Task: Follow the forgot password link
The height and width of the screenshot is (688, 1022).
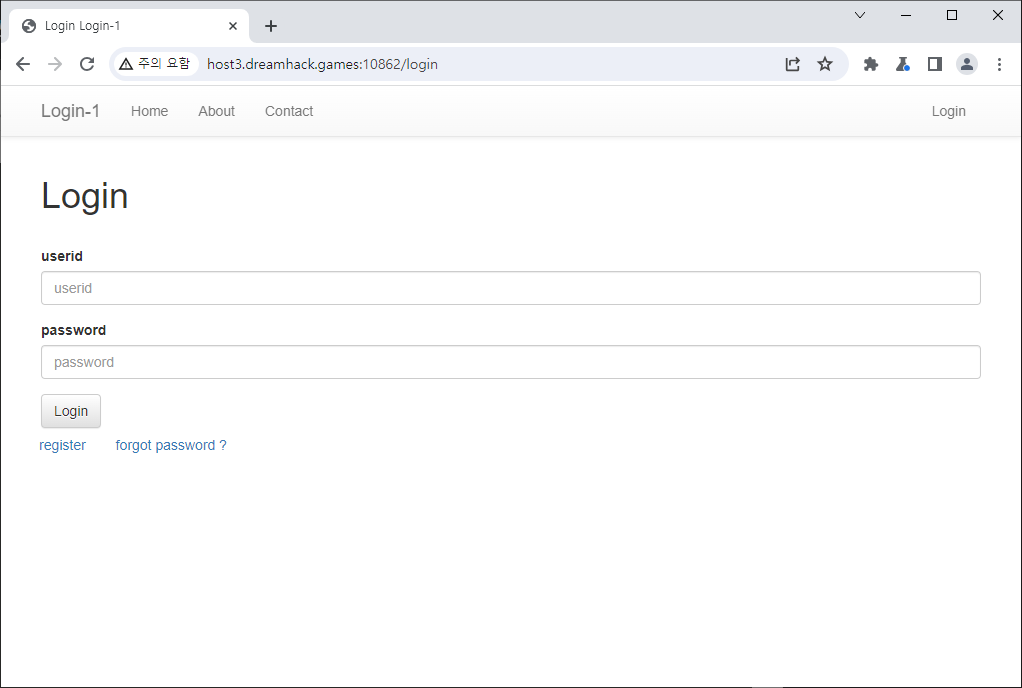Action: coord(171,445)
